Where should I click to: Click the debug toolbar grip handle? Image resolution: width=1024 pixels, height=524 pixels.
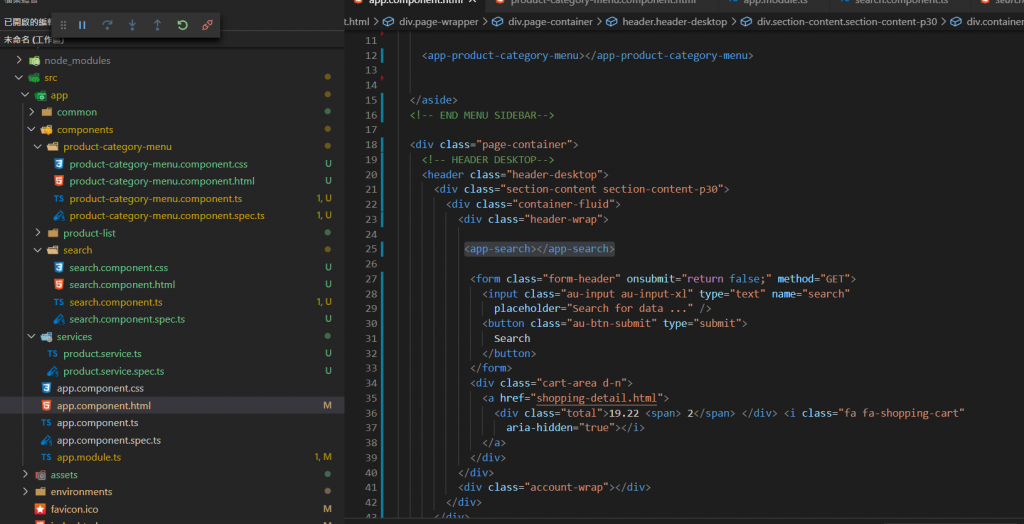(63, 25)
